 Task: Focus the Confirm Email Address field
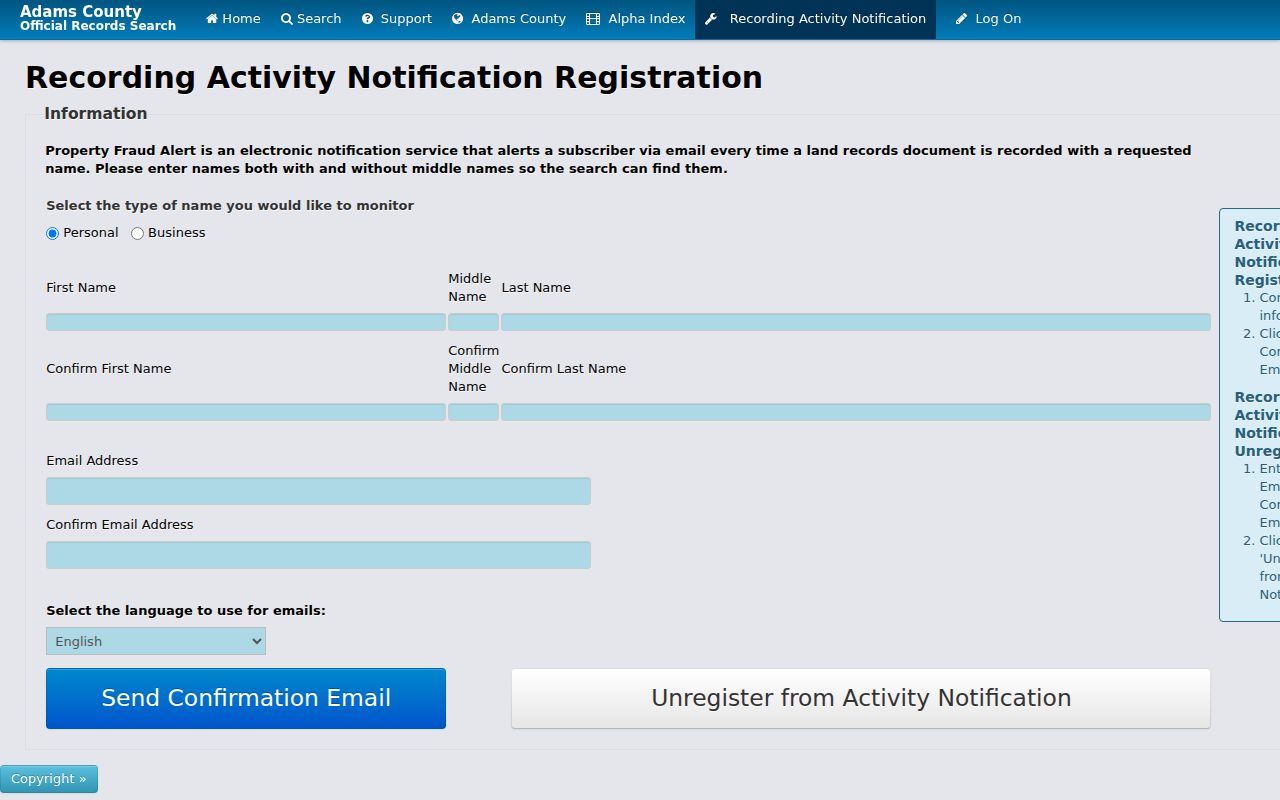point(318,555)
